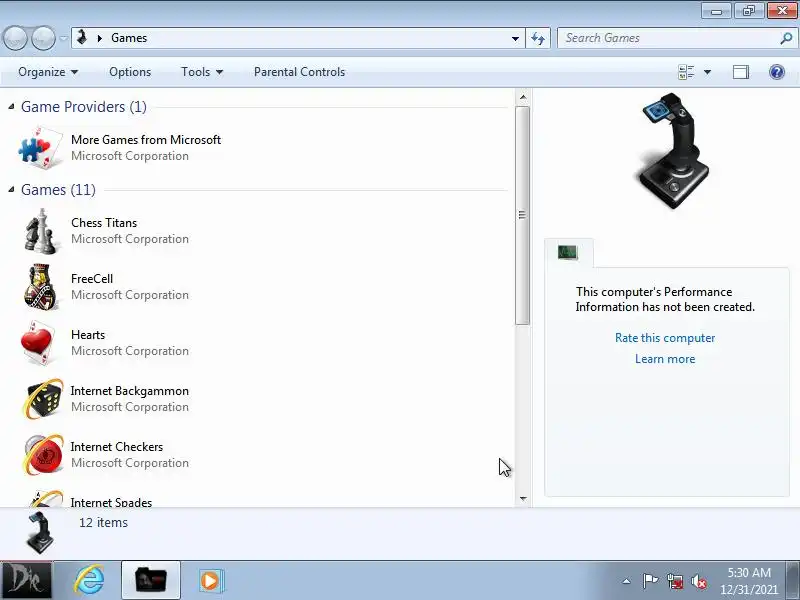800x600 pixels.
Task: Click Games in the address breadcrumb
Action: point(129,38)
